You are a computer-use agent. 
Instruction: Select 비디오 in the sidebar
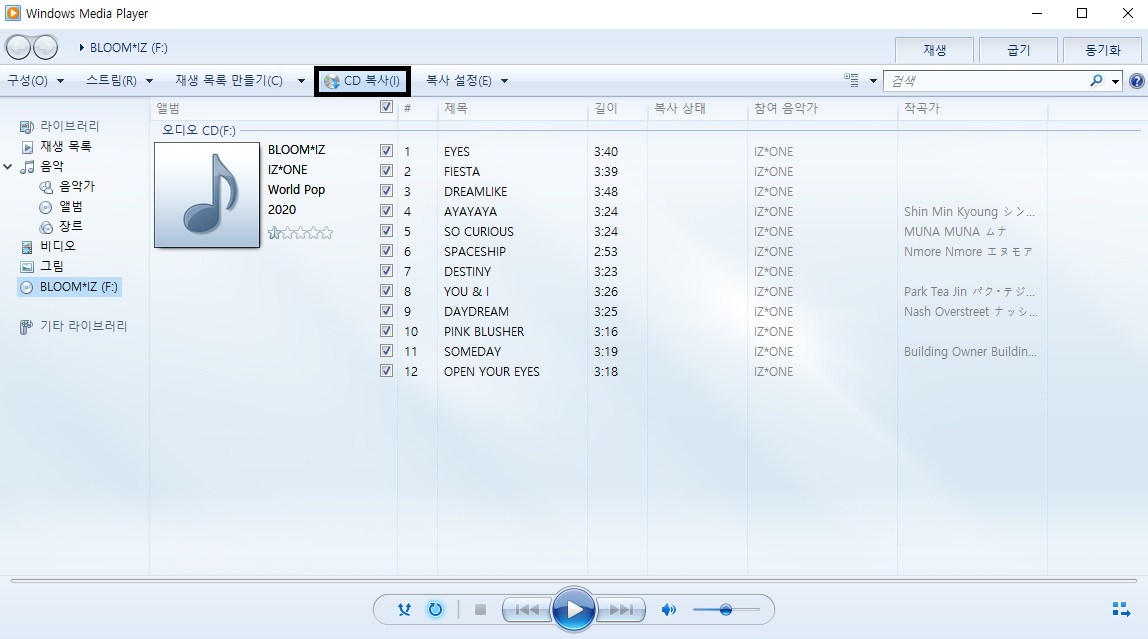57,246
